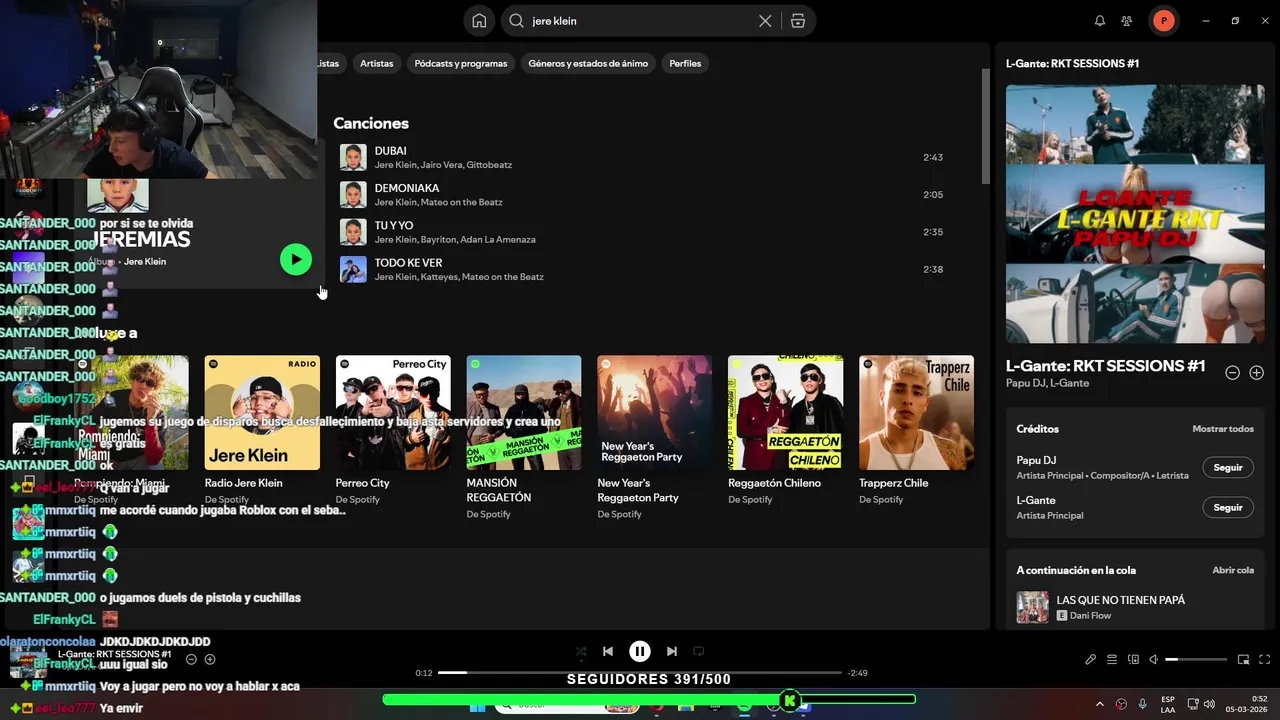Viewport: 1280px width, 720px height.
Task: Open the MANSIÓN REGGAETÓN playlist card
Action: (x=524, y=437)
